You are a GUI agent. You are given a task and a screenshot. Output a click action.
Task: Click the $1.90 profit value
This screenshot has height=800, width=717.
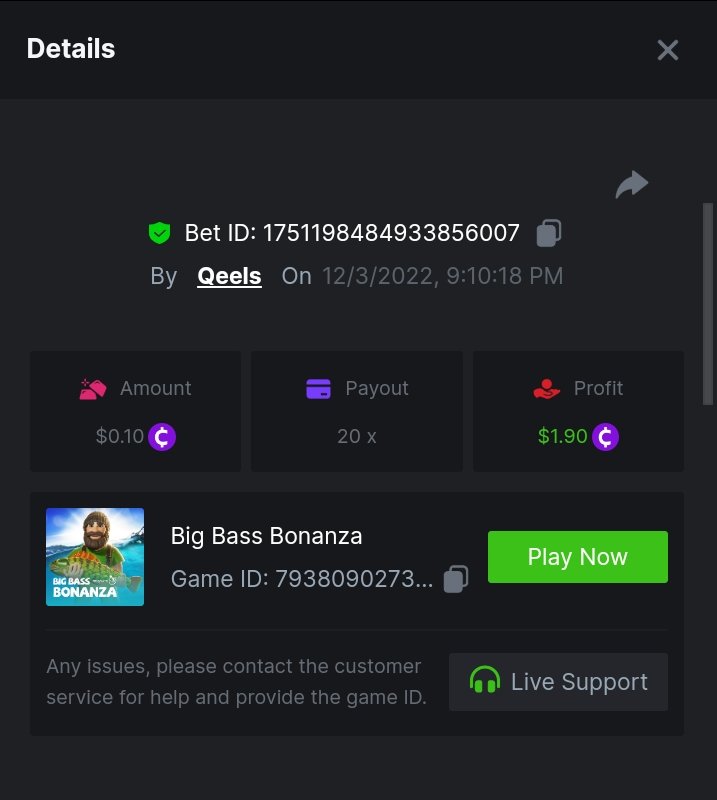click(x=562, y=437)
